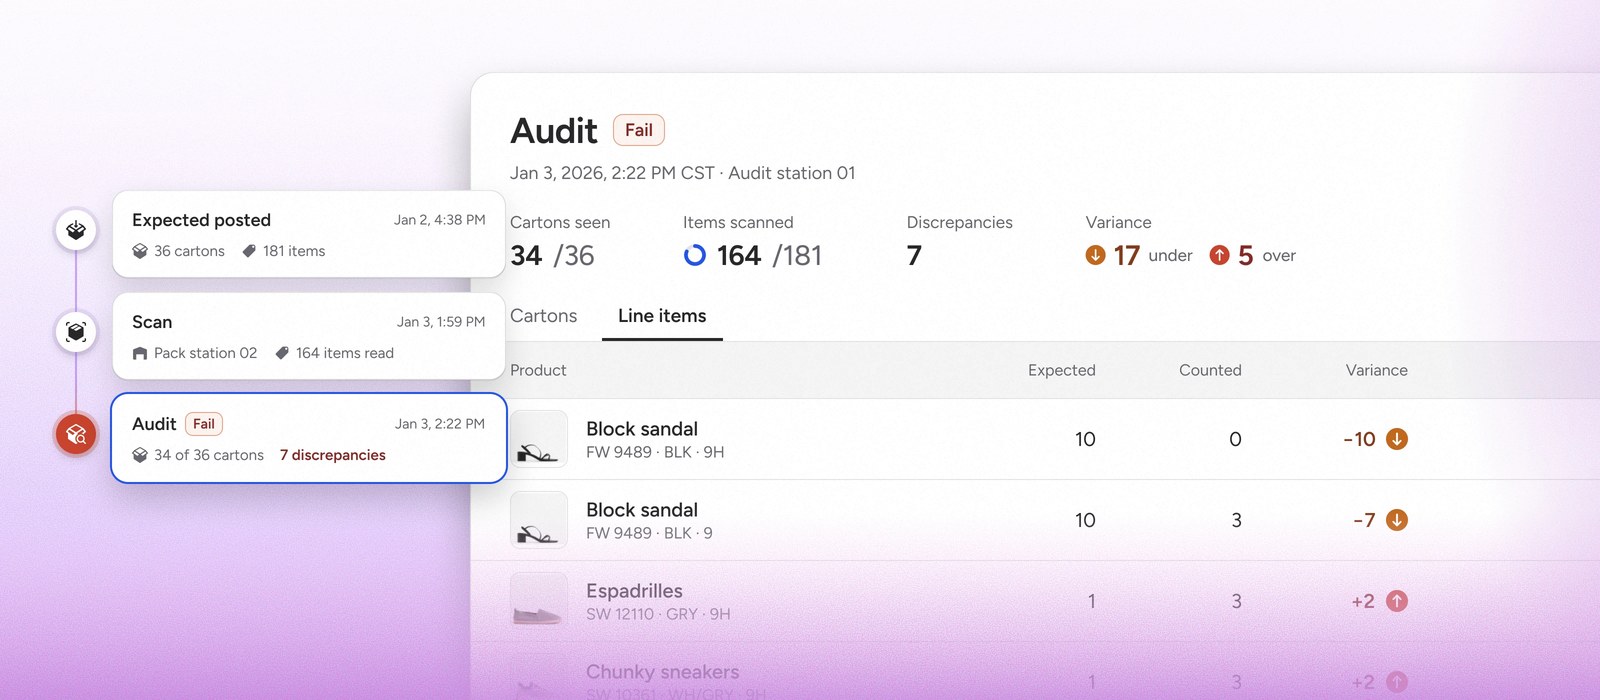Click the Espadrilles product name
Viewport: 1600px width, 700px height.
[x=634, y=591]
